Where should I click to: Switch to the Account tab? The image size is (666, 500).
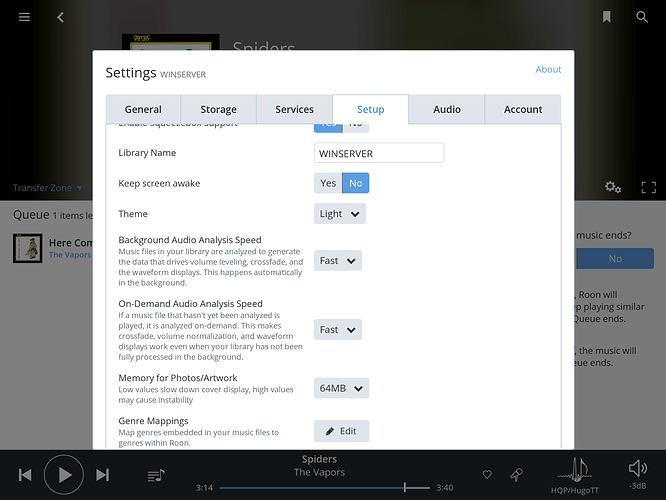[x=523, y=110]
